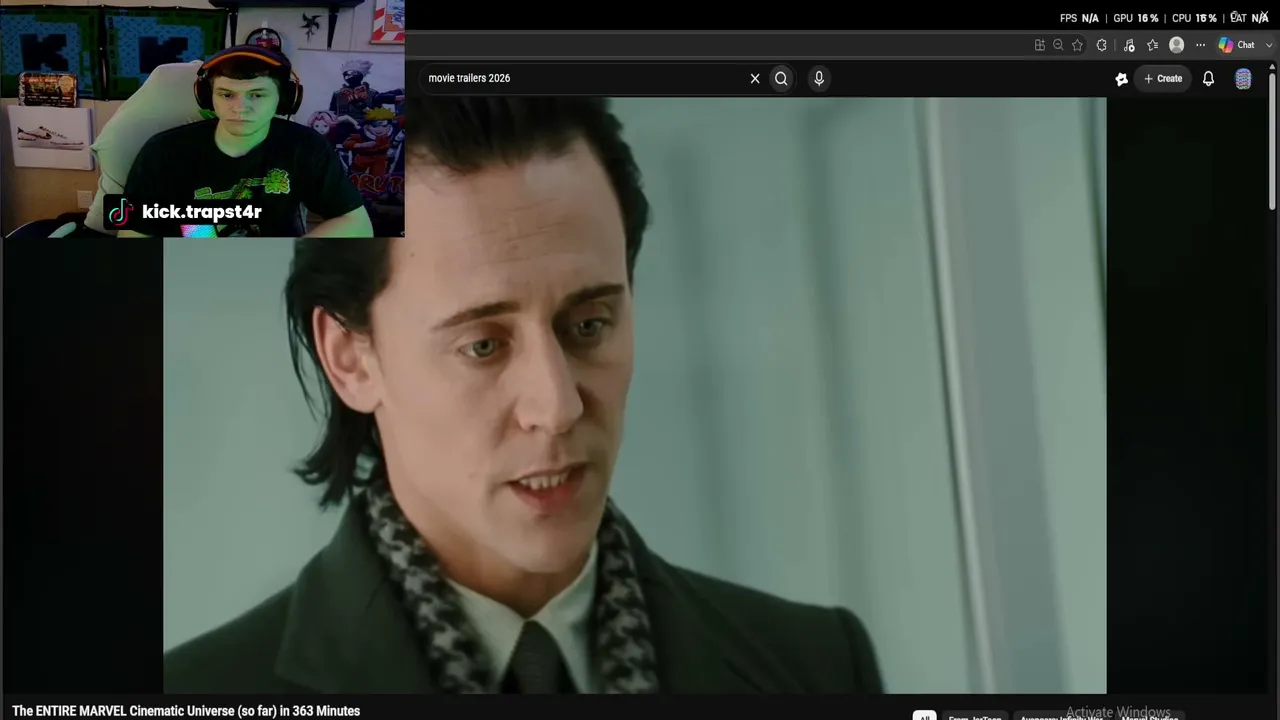Click the zoom out magnifier in address bar

(1058, 45)
